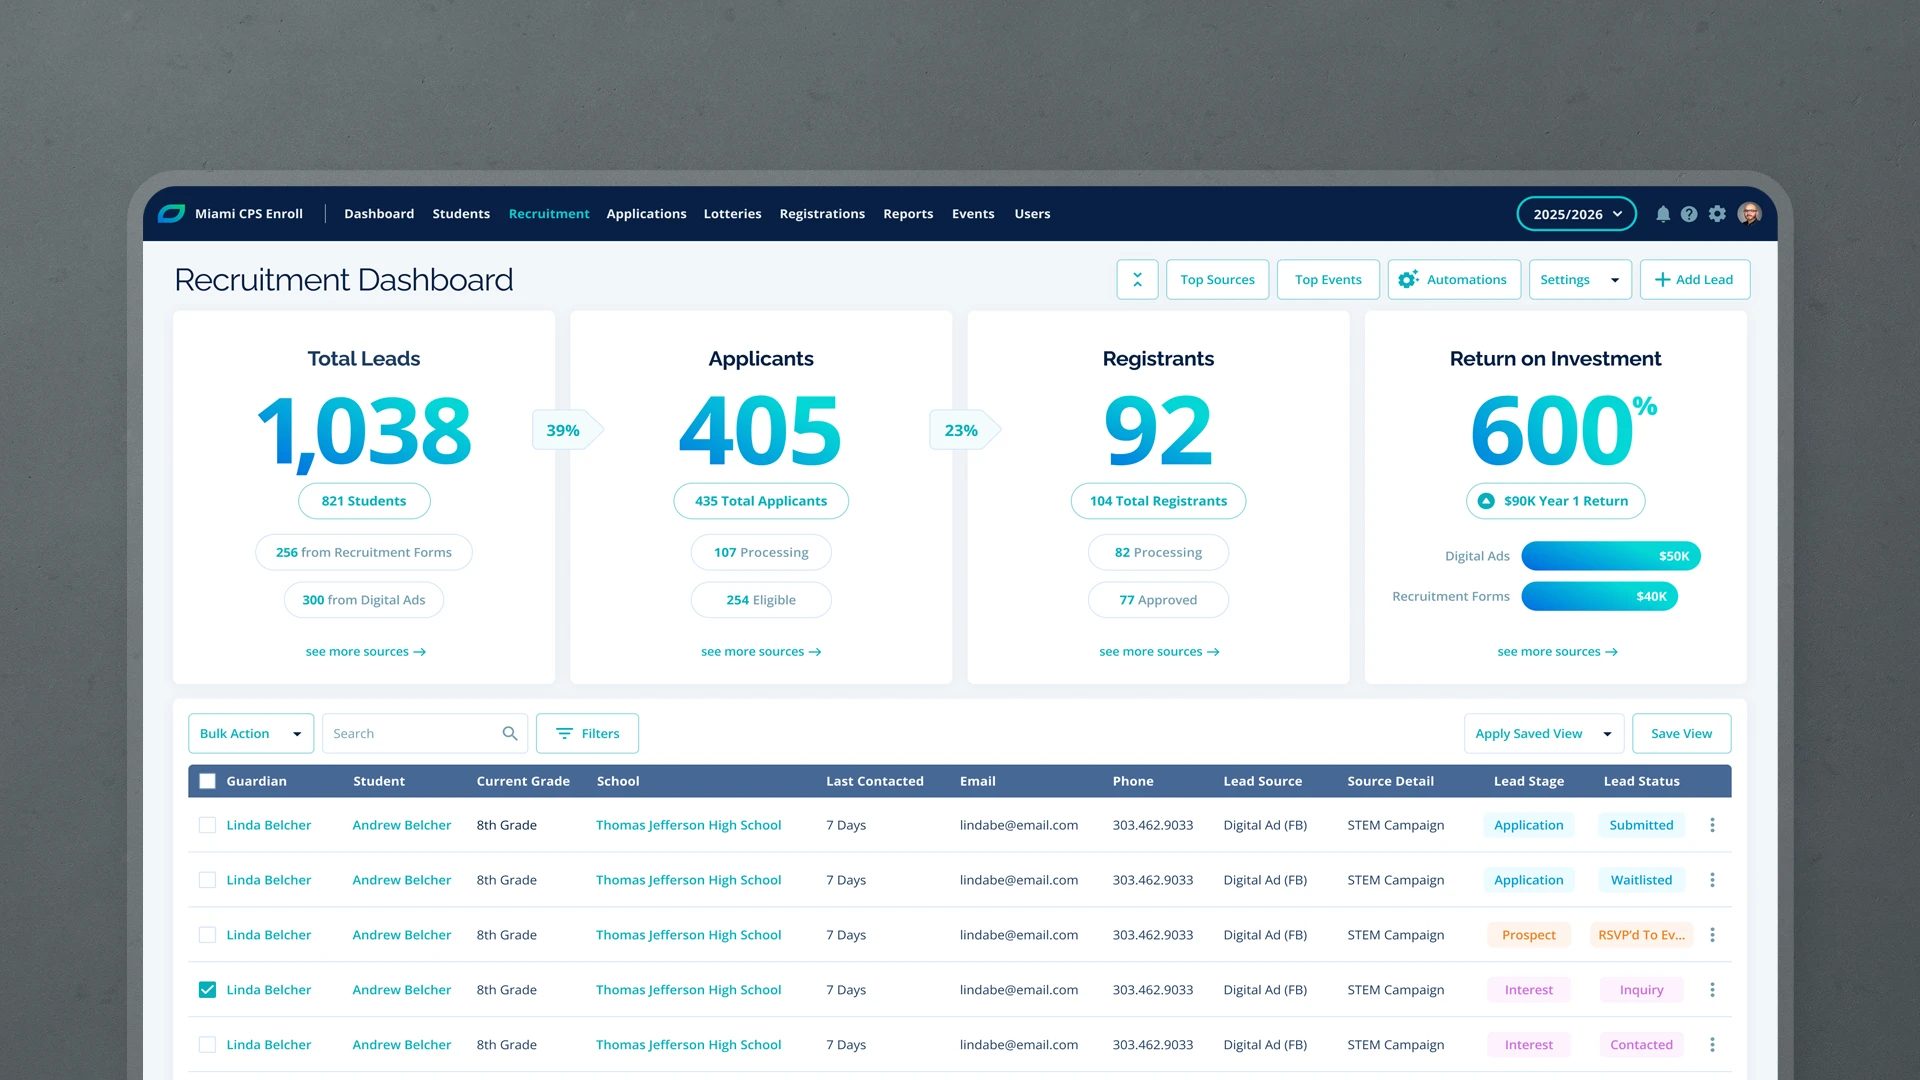Uncheck the selected Inquiry row checkbox

[207, 990]
